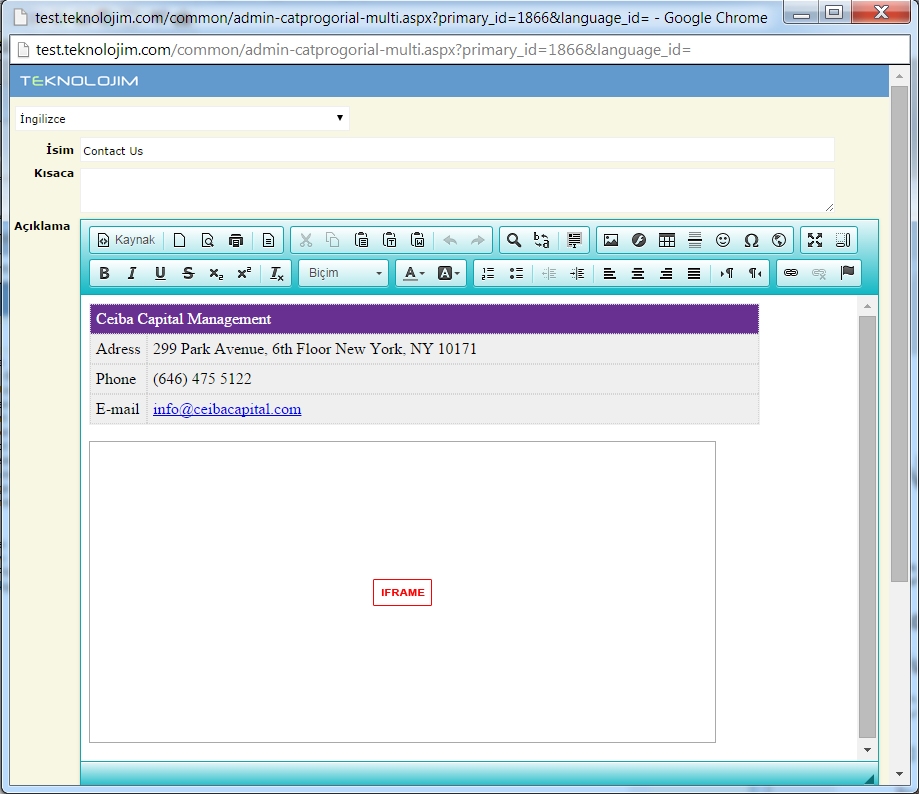This screenshot has width=919, height=794.
Task: Select the IFRAME placeholder
Action: (x=402, y=592)
